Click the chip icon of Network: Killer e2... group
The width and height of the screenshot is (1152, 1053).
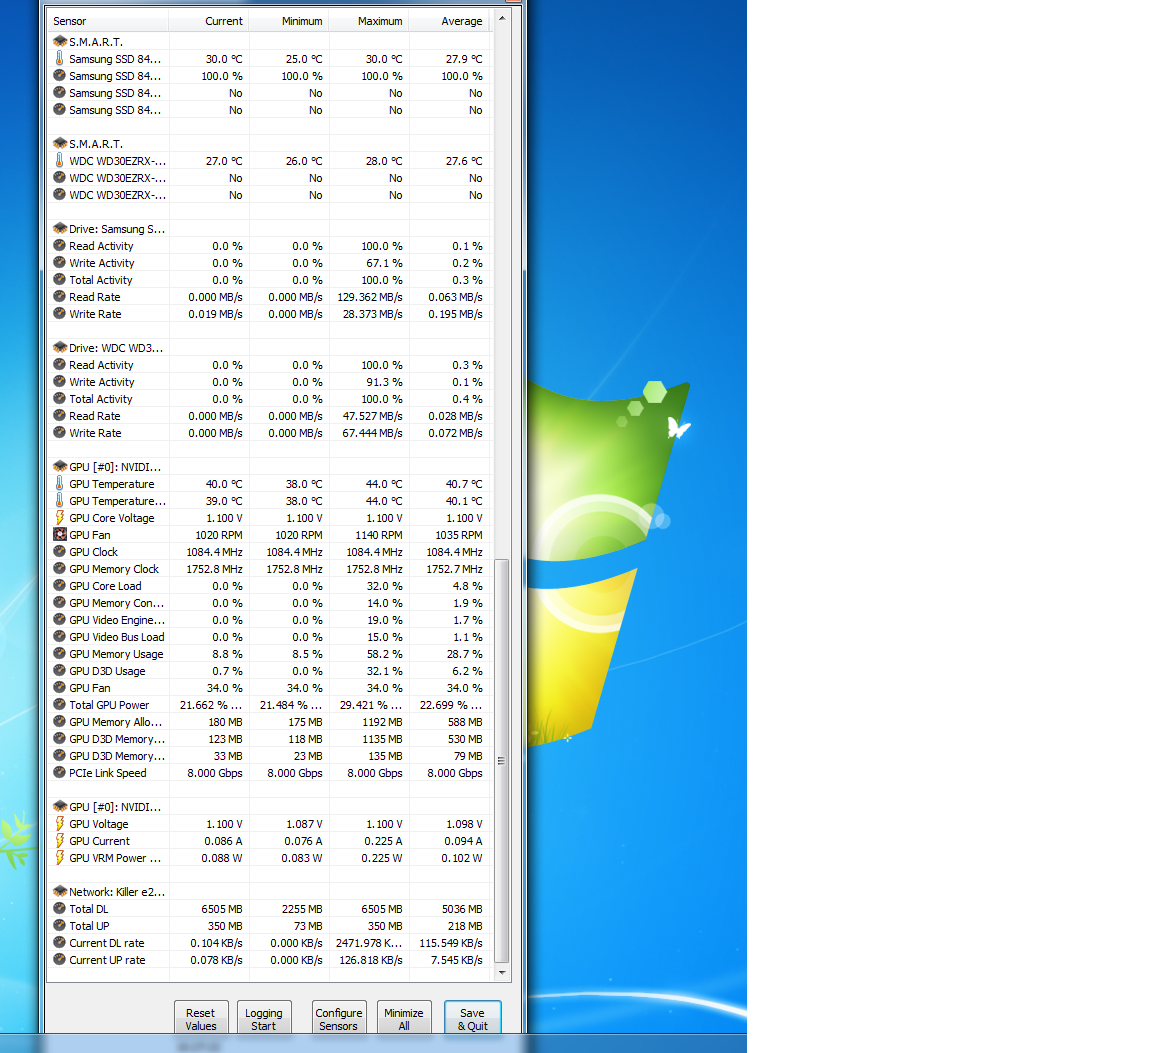pyautogui.click(x=60, y=891)
